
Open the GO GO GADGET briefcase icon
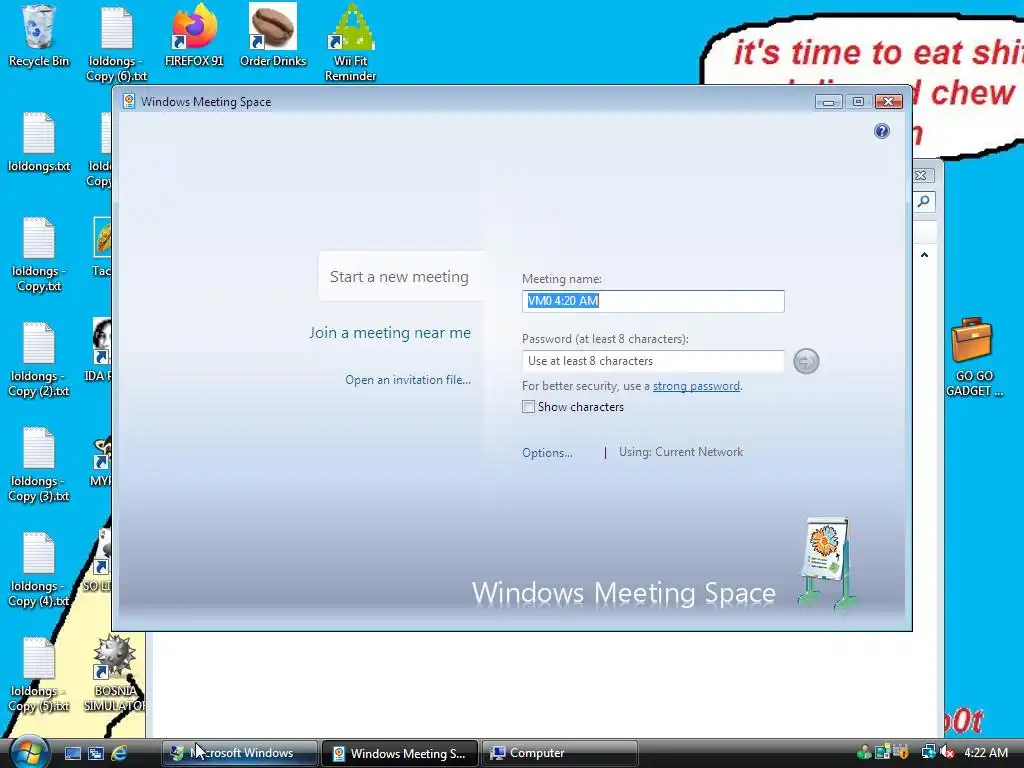coord(974,357)
